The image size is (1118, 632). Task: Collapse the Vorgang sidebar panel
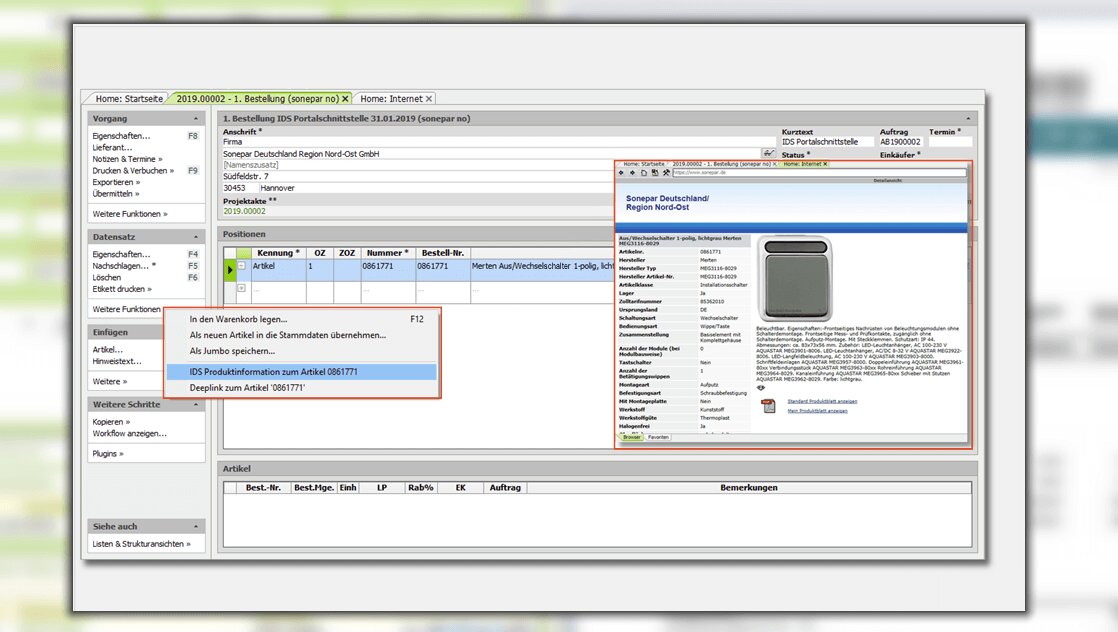click(197, 118)
